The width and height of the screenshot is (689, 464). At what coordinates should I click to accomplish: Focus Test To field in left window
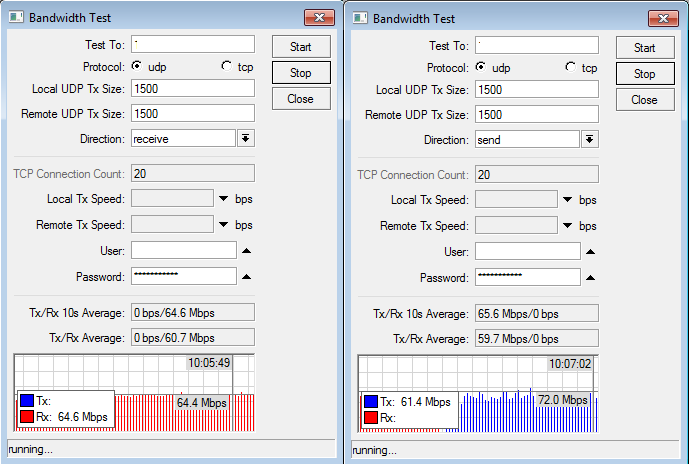click(193, 44)
